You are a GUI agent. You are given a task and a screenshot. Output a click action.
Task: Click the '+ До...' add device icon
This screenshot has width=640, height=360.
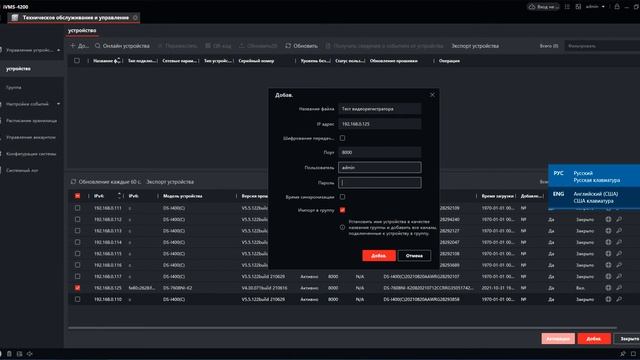point(73,46)
